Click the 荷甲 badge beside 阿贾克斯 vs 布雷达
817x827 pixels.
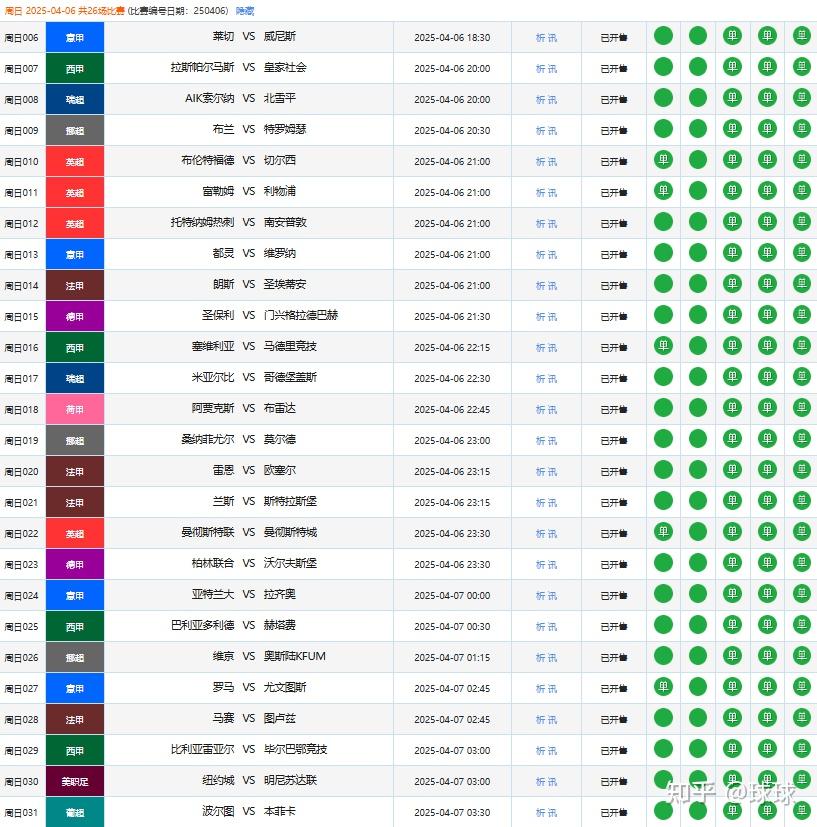coord(74,409)
